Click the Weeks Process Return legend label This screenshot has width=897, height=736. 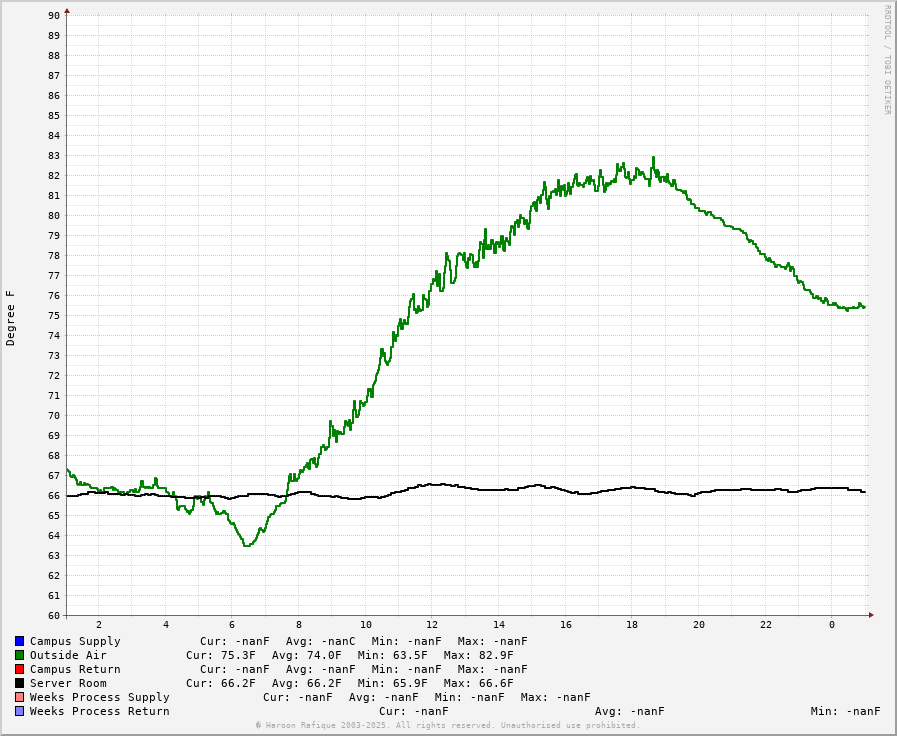tap(99, 711)
